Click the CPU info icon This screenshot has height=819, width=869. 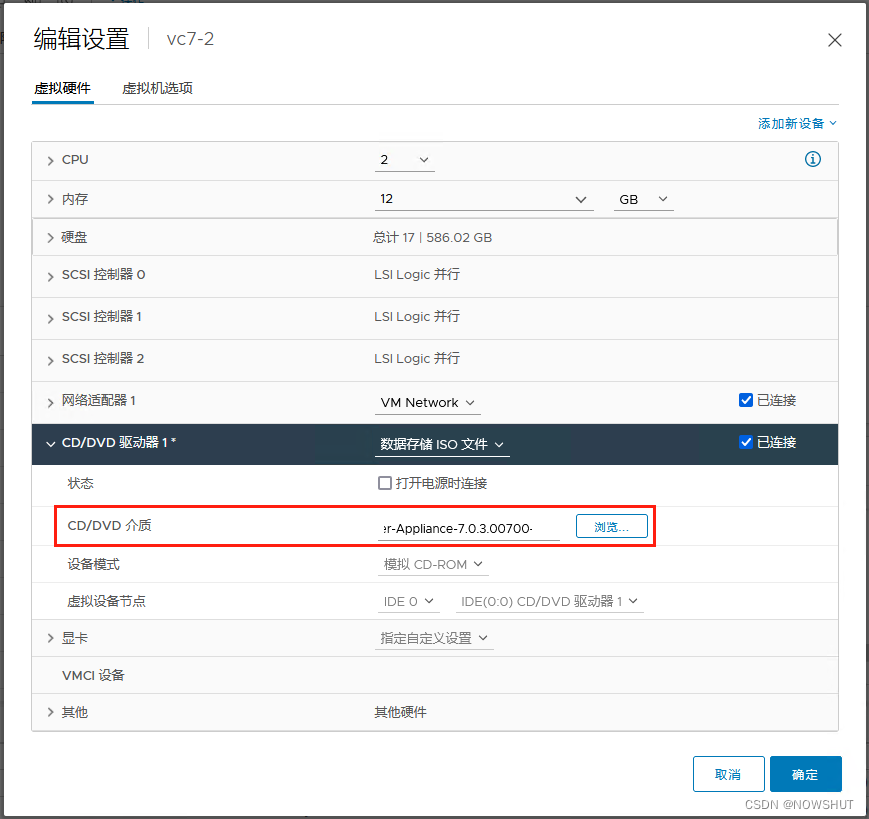pyautogui.click(x=812, y=160)
